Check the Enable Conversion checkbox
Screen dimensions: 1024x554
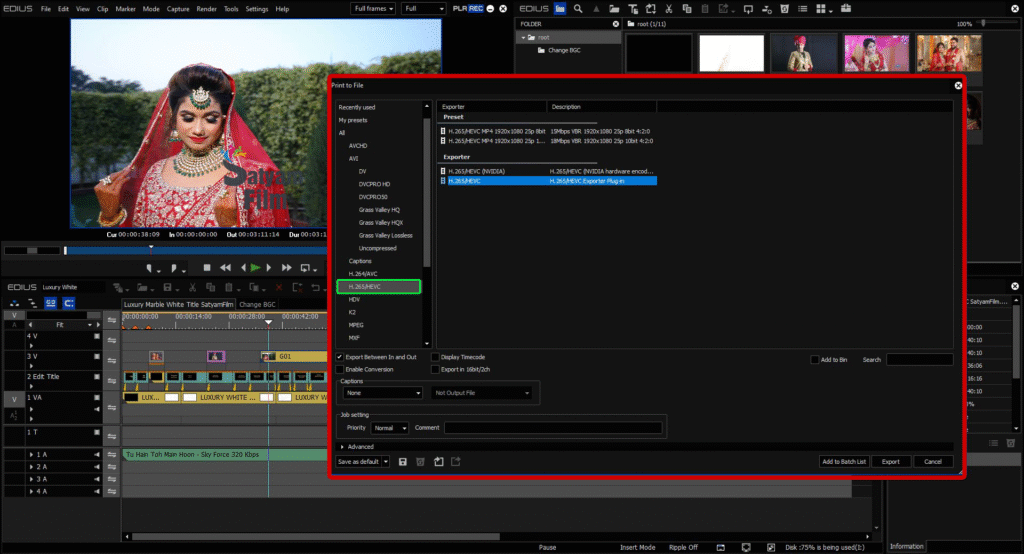click(x=340, y=370)
